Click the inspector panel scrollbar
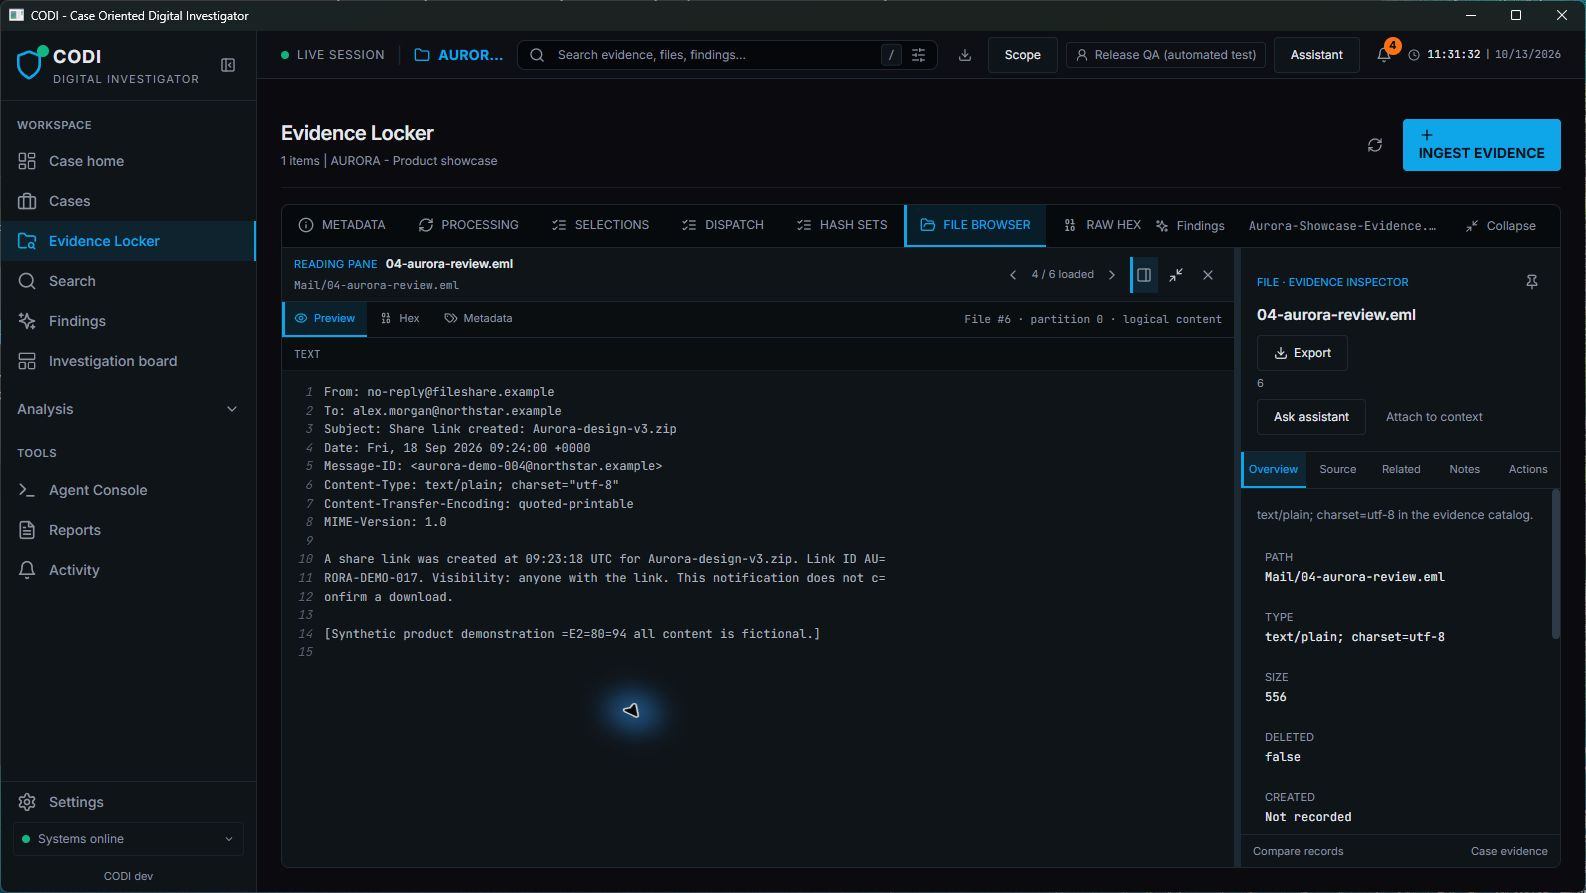 (x=1555, y=563)
